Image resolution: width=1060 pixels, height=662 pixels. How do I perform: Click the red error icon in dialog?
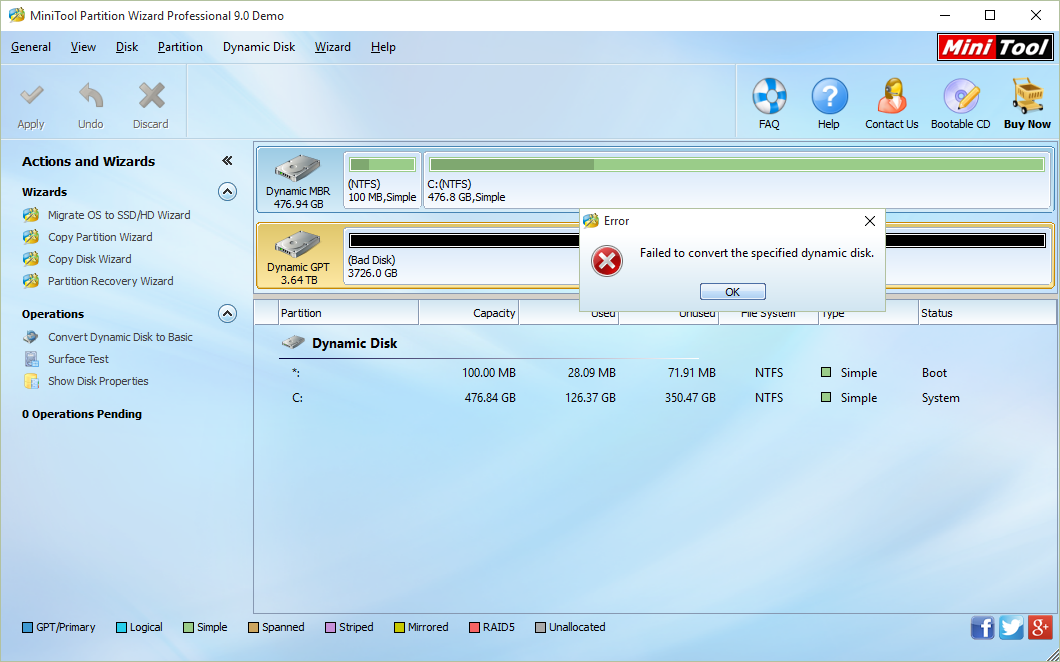(607, 262)
